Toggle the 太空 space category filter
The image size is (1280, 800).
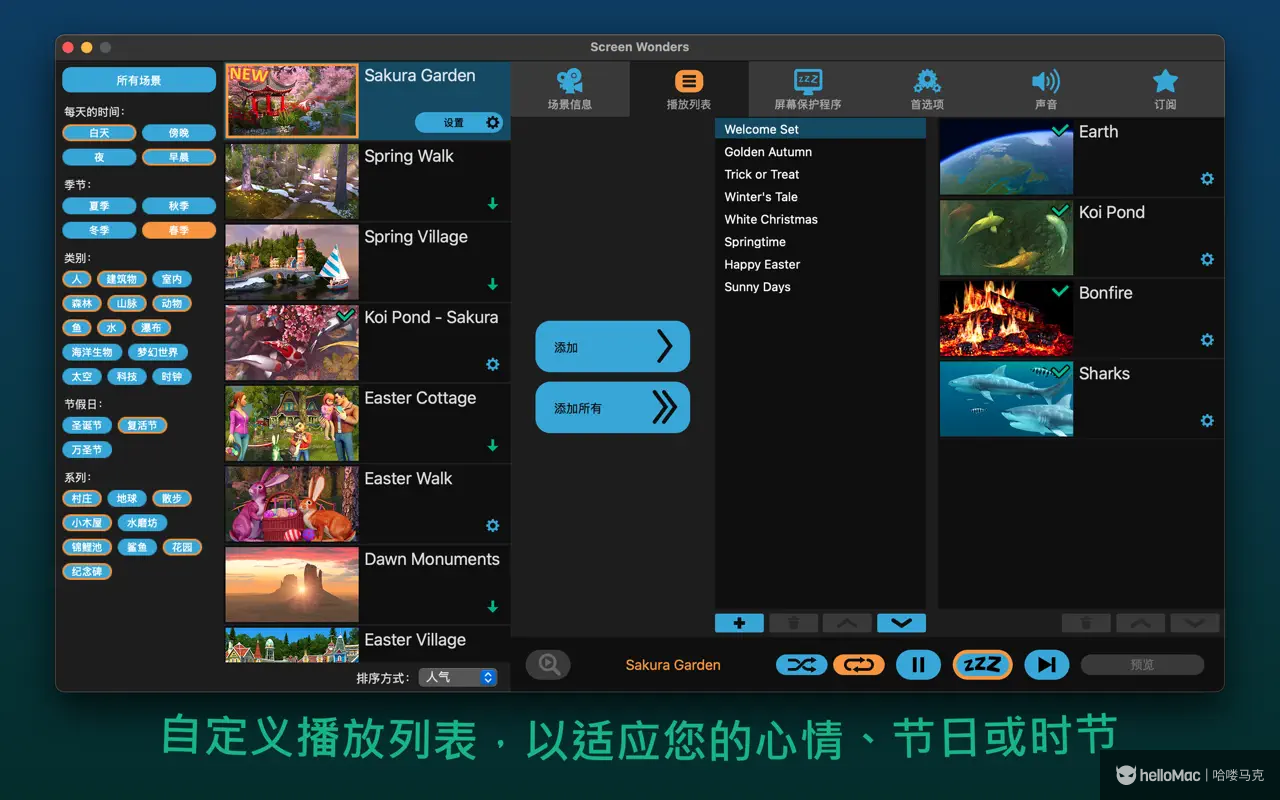(82, 377)
